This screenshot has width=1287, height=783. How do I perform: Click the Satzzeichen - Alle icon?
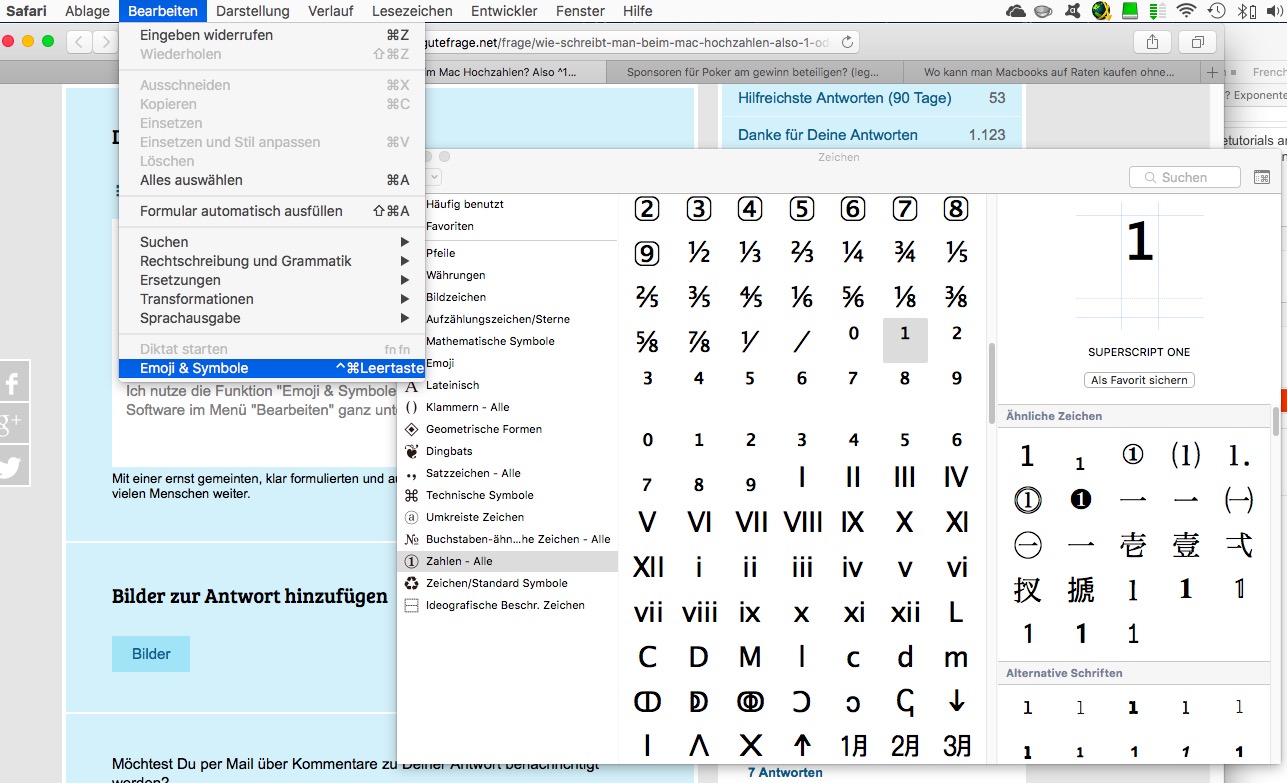click(x=411, y=473)
